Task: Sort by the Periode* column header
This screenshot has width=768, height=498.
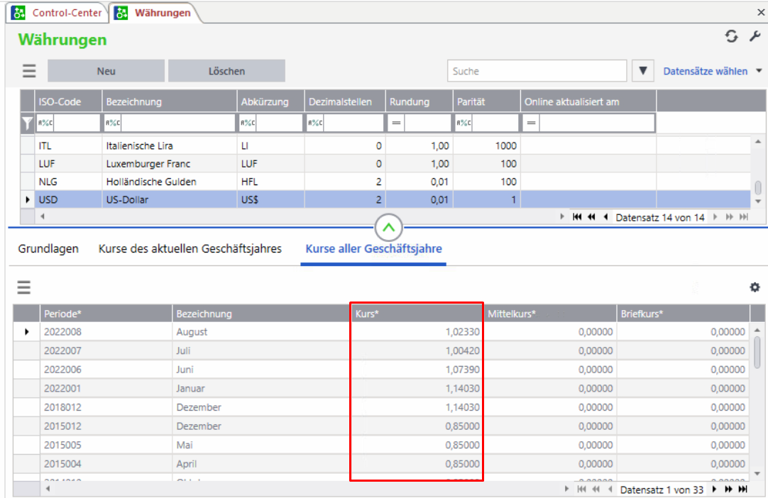Action: 105,314
